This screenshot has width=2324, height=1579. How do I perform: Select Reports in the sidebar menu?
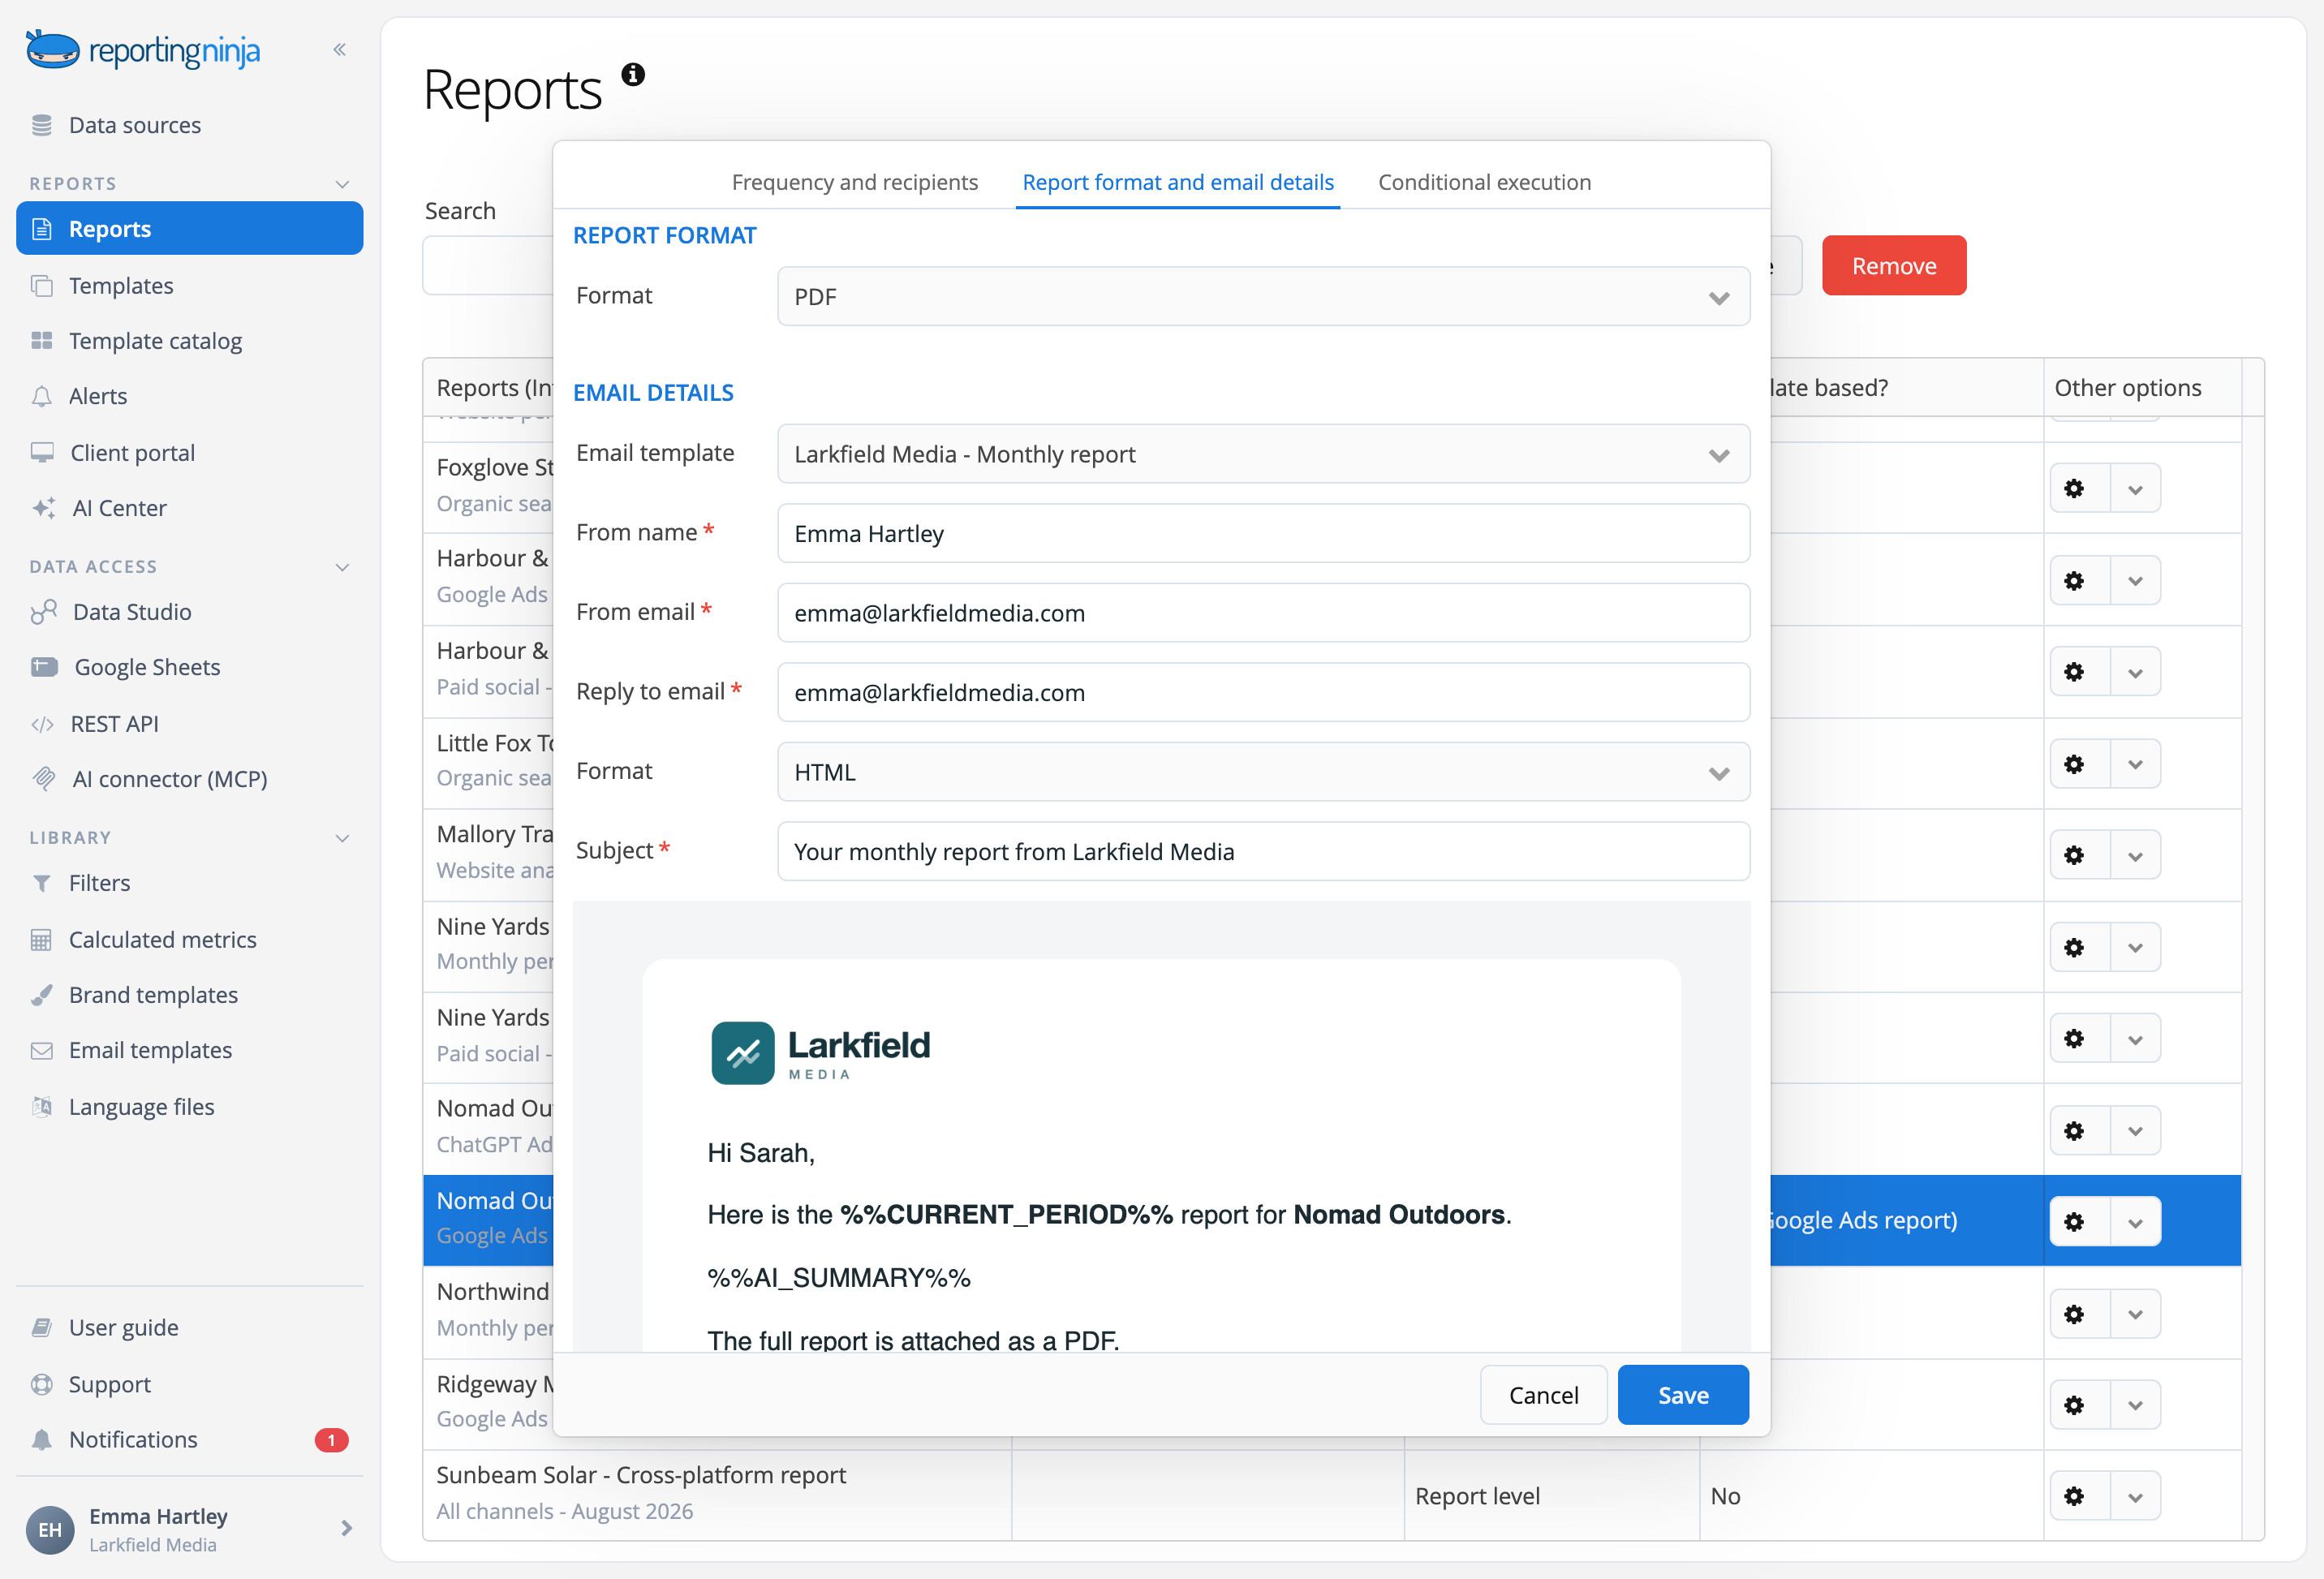pyautogui.click(x=189, y=228)
